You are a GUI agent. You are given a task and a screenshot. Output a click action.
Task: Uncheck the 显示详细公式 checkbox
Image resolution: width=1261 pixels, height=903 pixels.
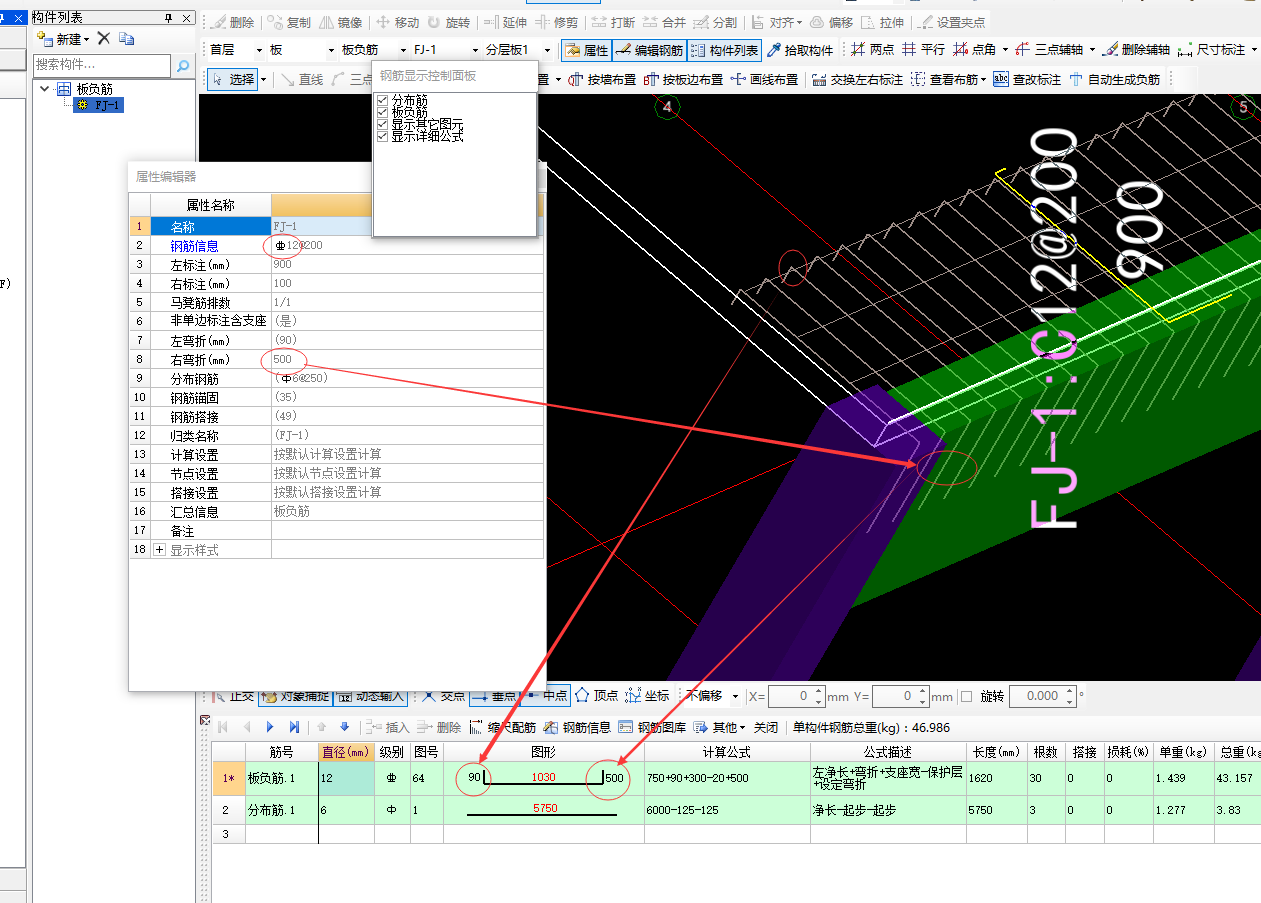click(x=383, y=136)
